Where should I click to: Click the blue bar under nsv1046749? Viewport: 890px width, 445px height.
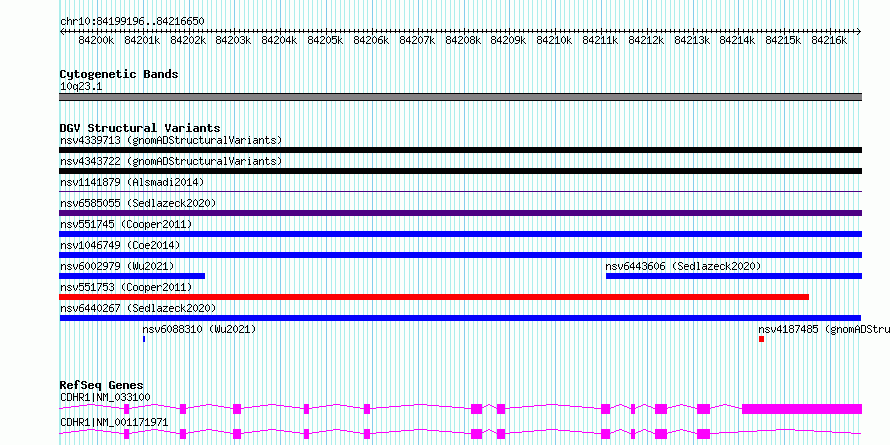(x=460, y=255)
